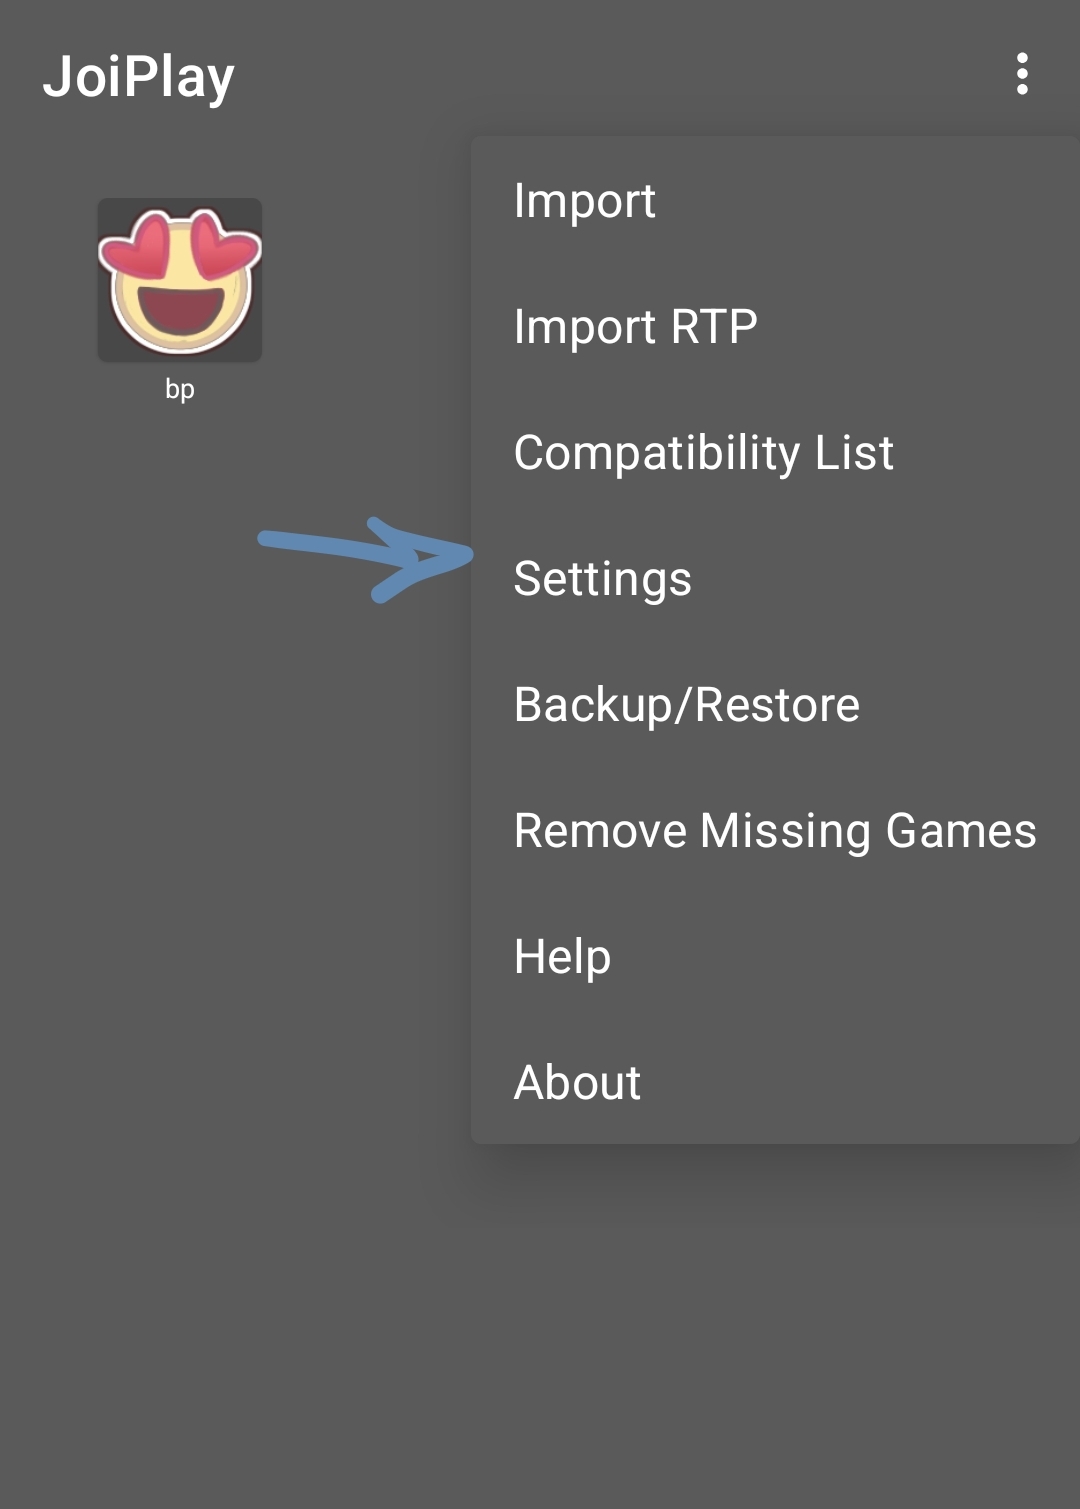Click the heart-eyes emoji thumbnail

(180, 280)
